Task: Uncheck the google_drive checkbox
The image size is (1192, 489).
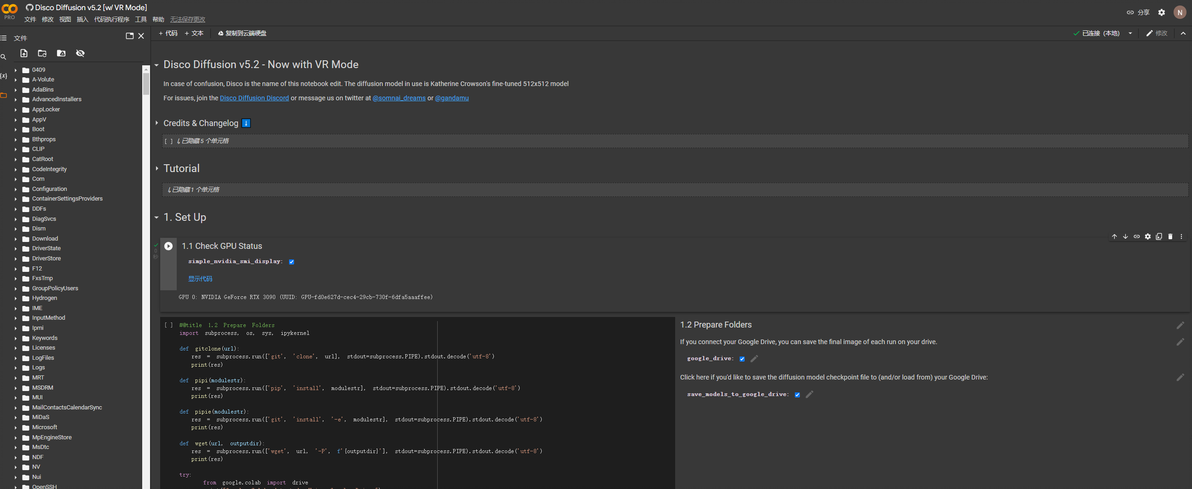Action: coord(742,358)
